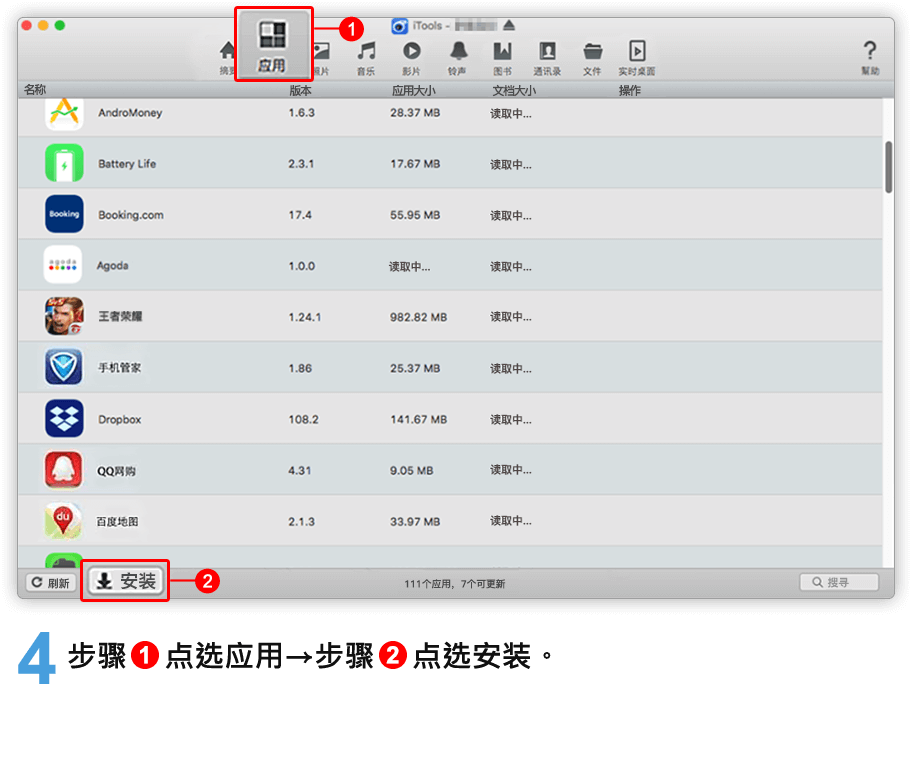Click the 搜寻 search field
Screen dimensions: 912x760
point(839,582)
